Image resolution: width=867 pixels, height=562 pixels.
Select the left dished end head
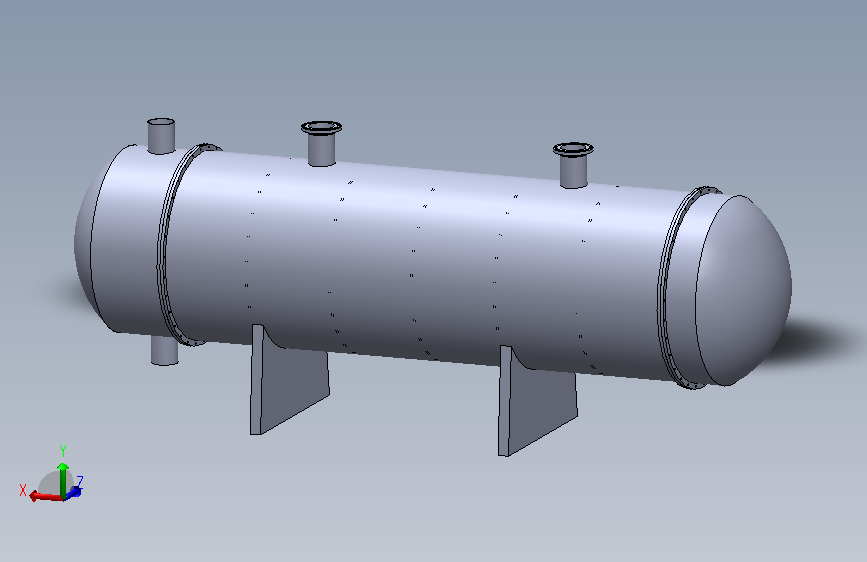point(83,243)
